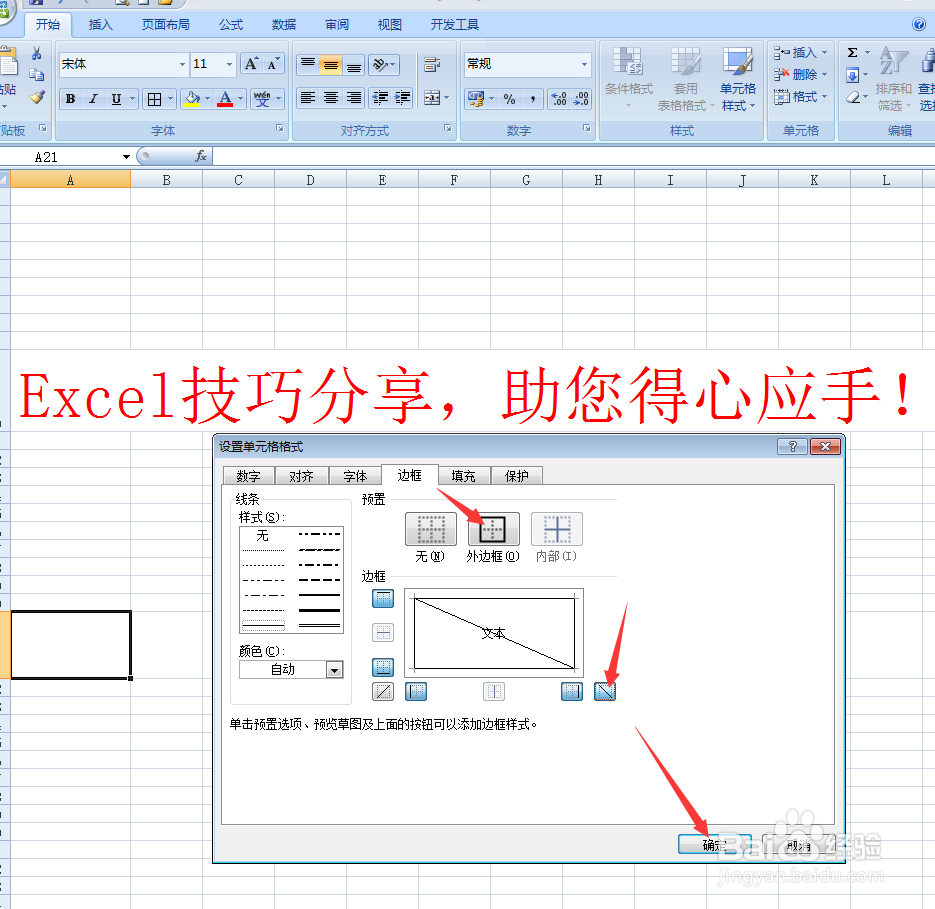This screenshot has height=909, width=935.
Task: Click the diagonal down border icon
Action: tap(605, 691)
